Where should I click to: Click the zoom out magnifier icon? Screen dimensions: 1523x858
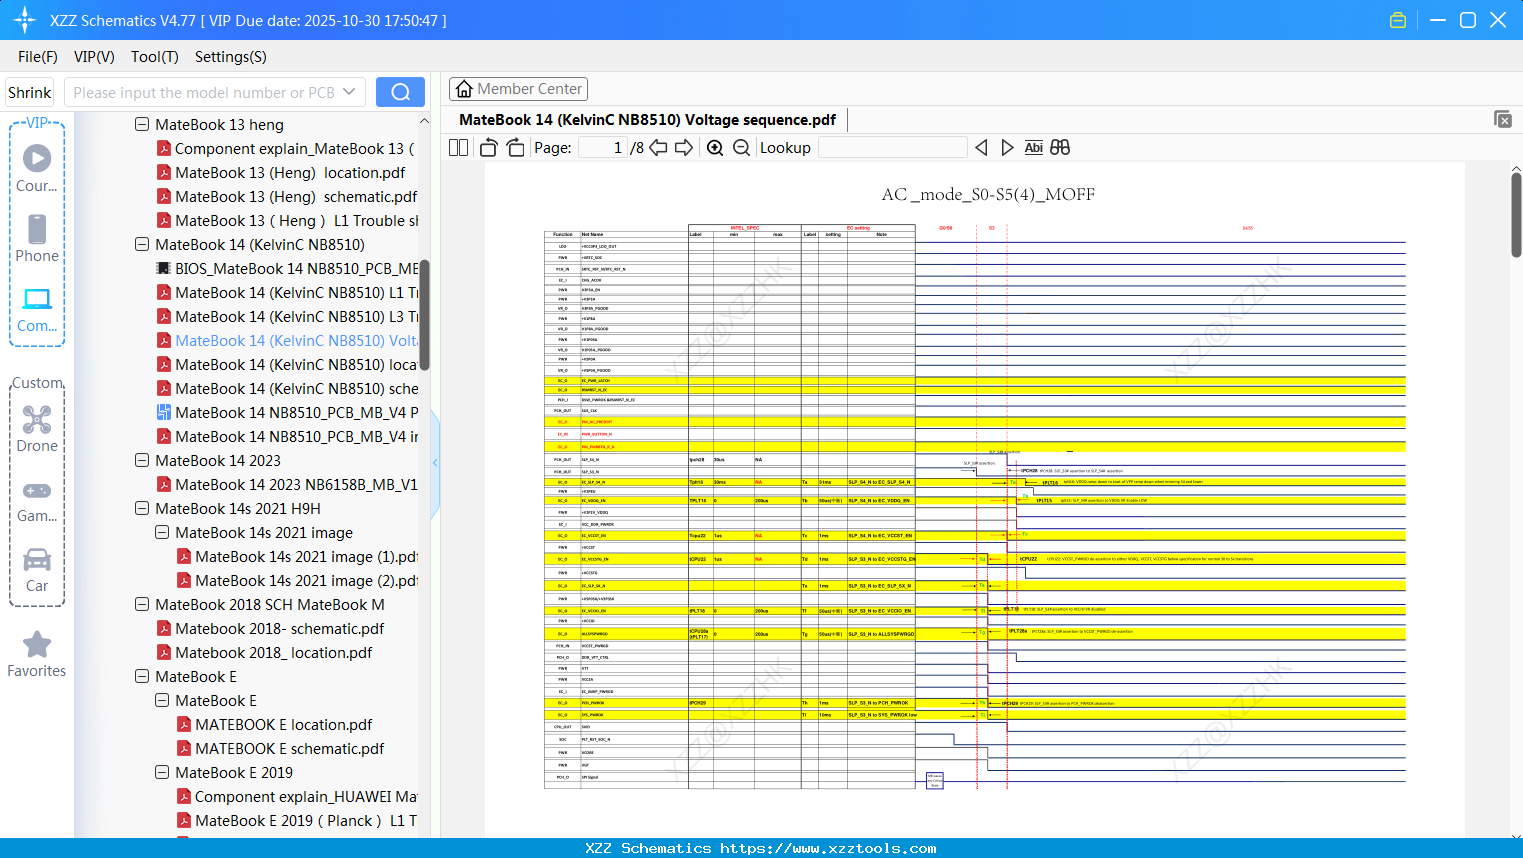[741, 148]
